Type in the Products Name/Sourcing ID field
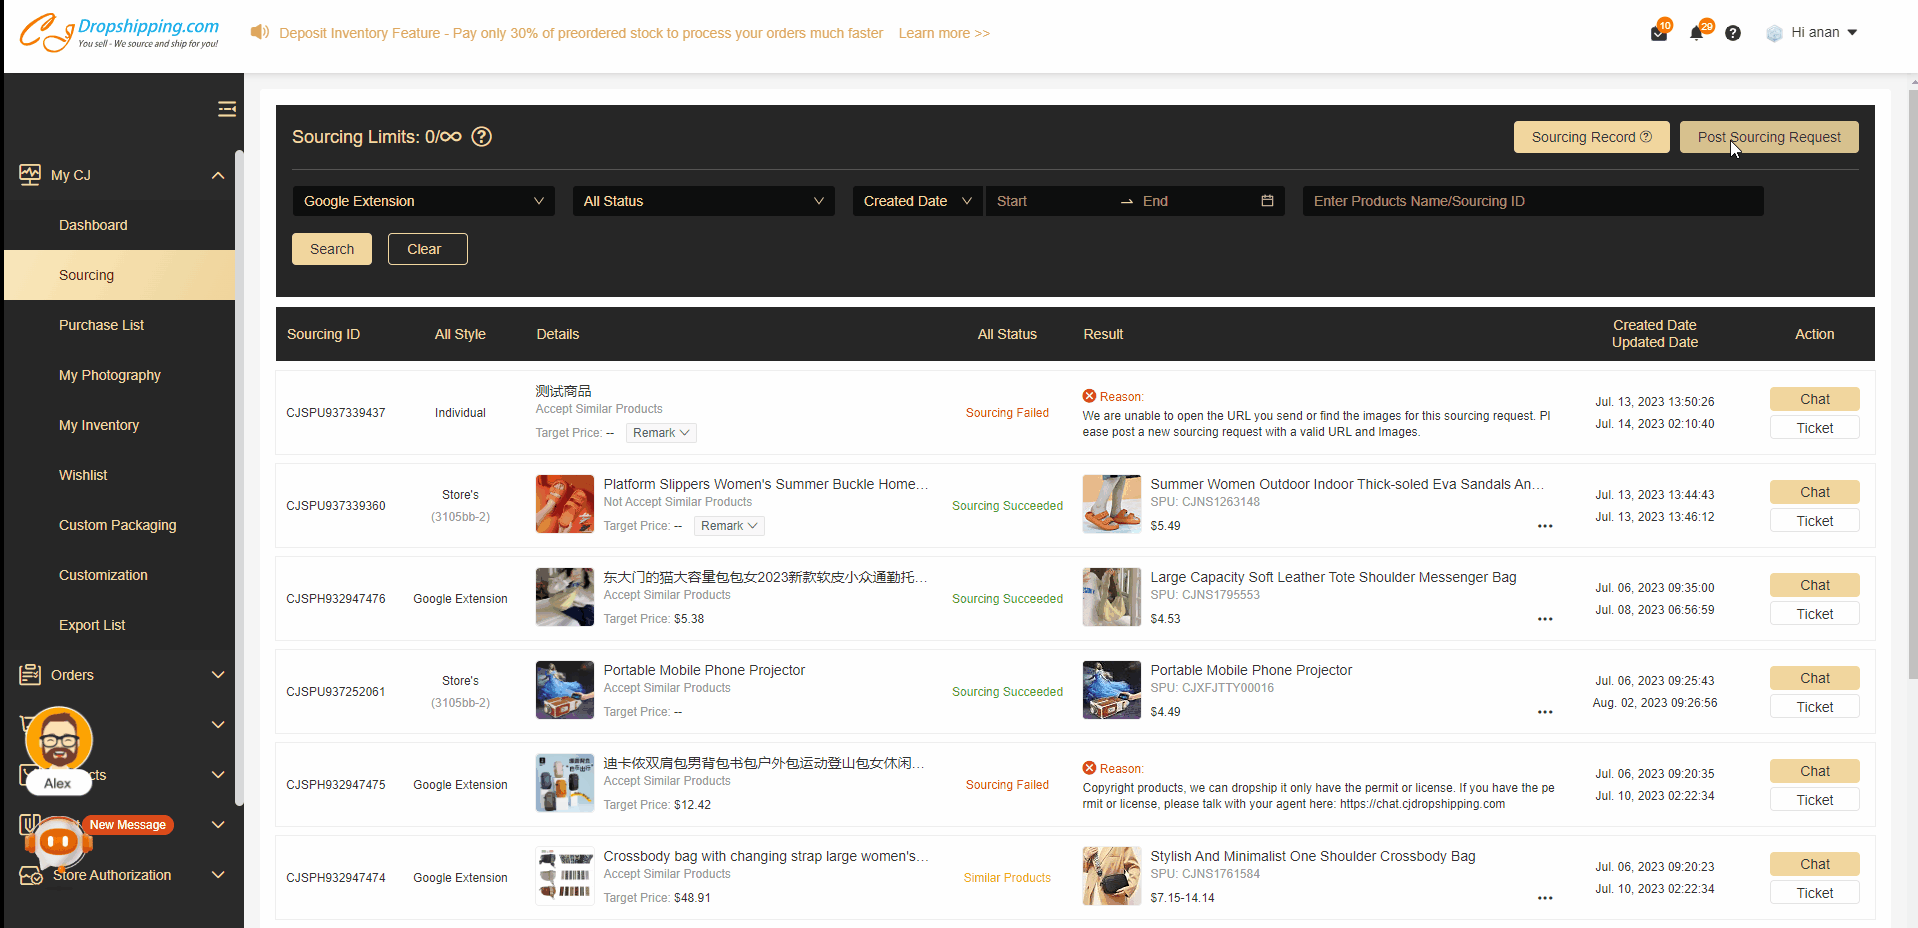This screenshot has width=1918, height=928. (x=1532, y=201)
